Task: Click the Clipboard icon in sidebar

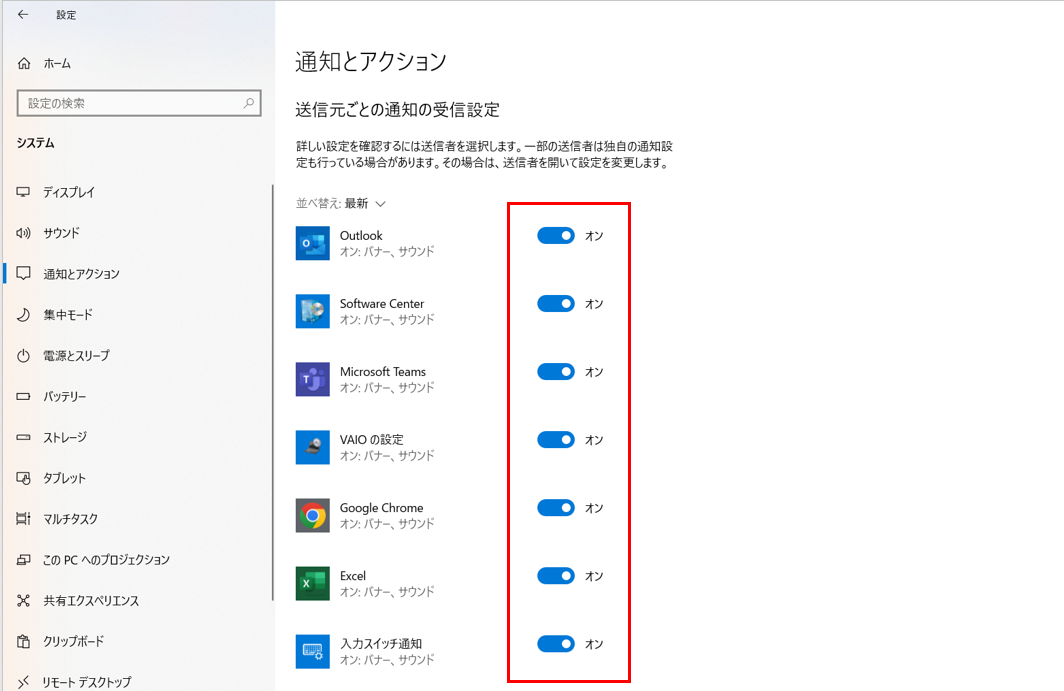Action: pos(23,641)
